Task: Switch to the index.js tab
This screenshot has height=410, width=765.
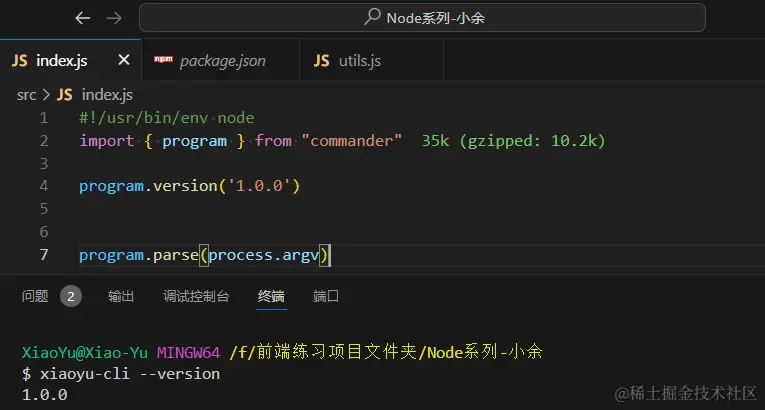Action: tap(71, 60)
